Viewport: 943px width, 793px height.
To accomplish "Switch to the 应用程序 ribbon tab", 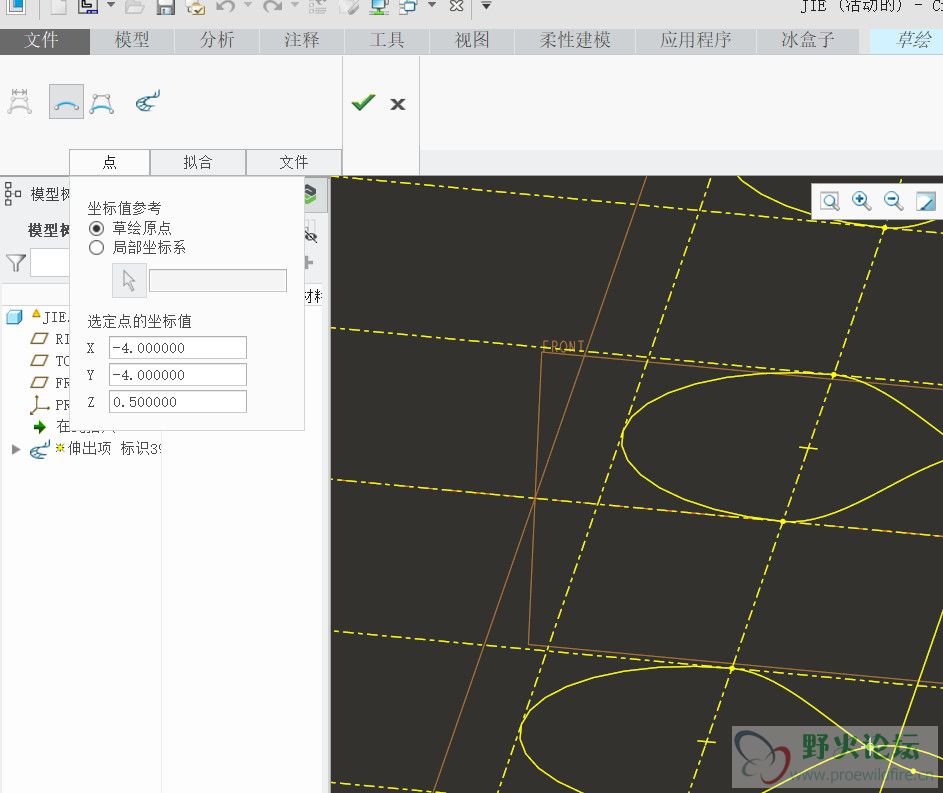I will [696, 40].
